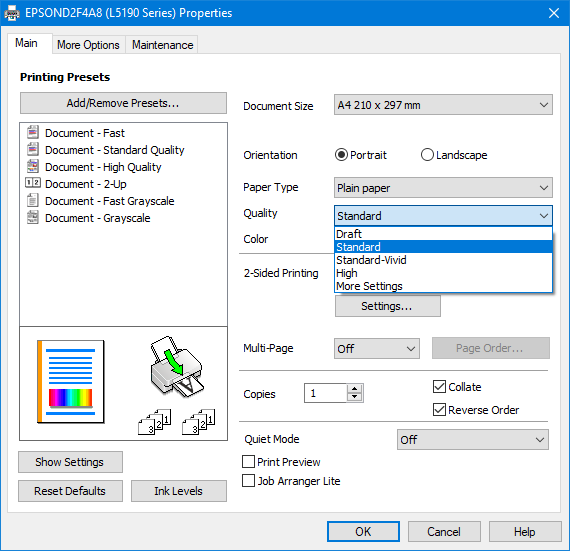The width and height of the screenshot is (570, 551).
Task: Select preset text Document - Fast Grayscale
Action: pyautogui.click(x=109, y=201)
